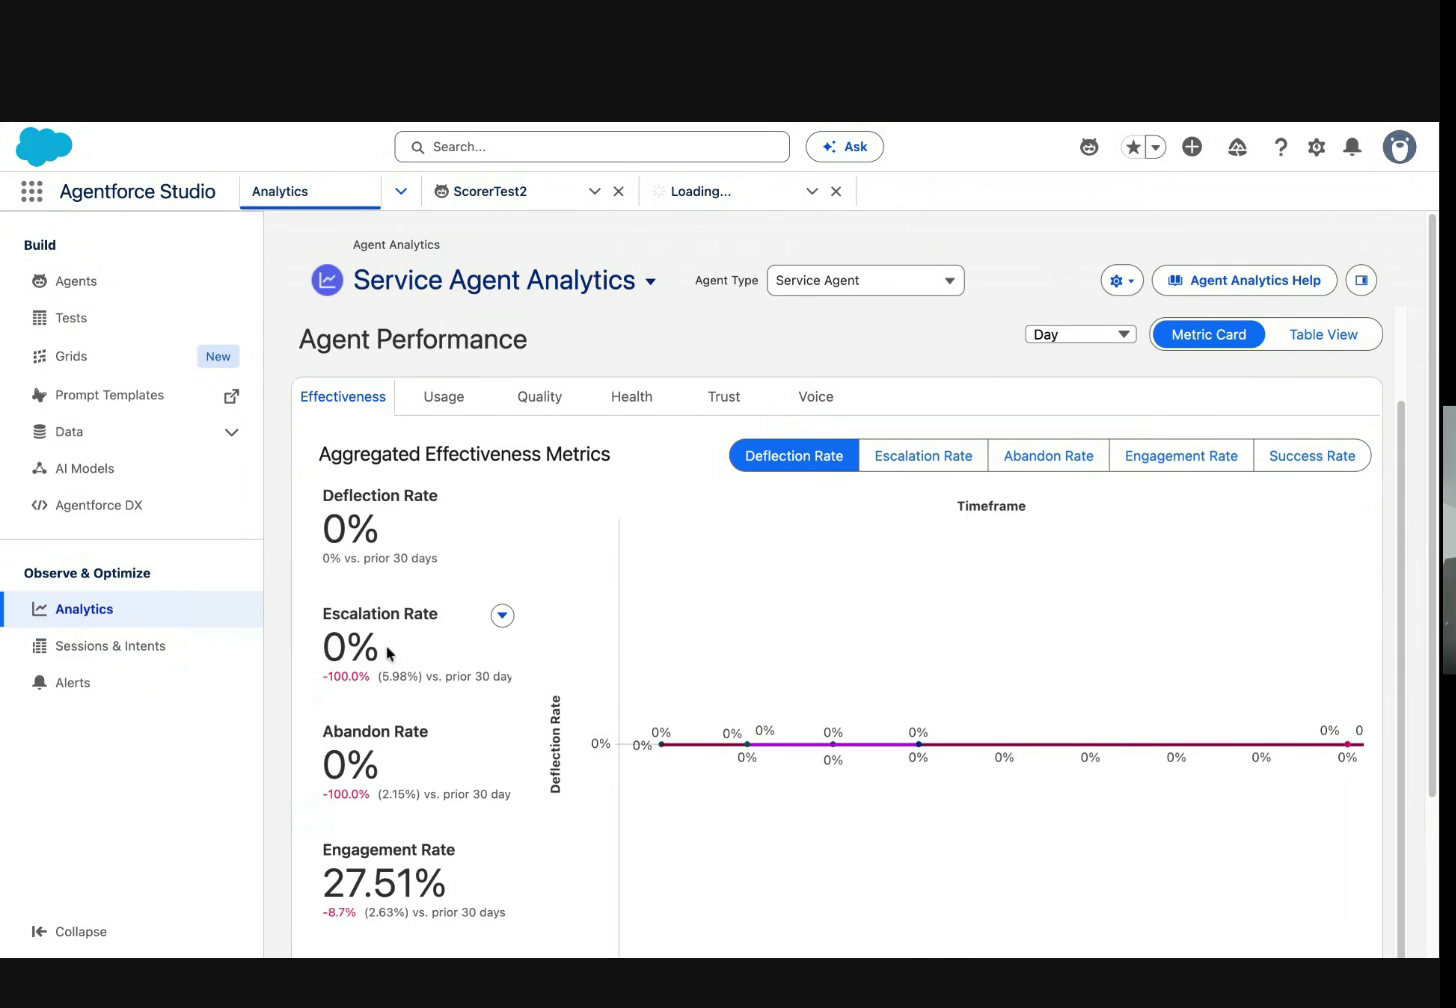Toggle the side panel icon next to Agent Analytics Help
The width and height of the screenshot is (1456, 1008).
pos(1361,281)
